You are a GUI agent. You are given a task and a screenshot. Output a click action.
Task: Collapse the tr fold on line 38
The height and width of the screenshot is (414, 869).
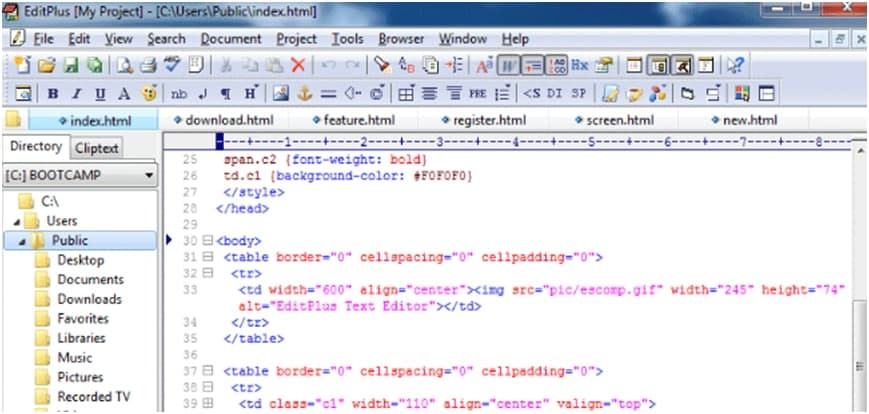point(208,387)
